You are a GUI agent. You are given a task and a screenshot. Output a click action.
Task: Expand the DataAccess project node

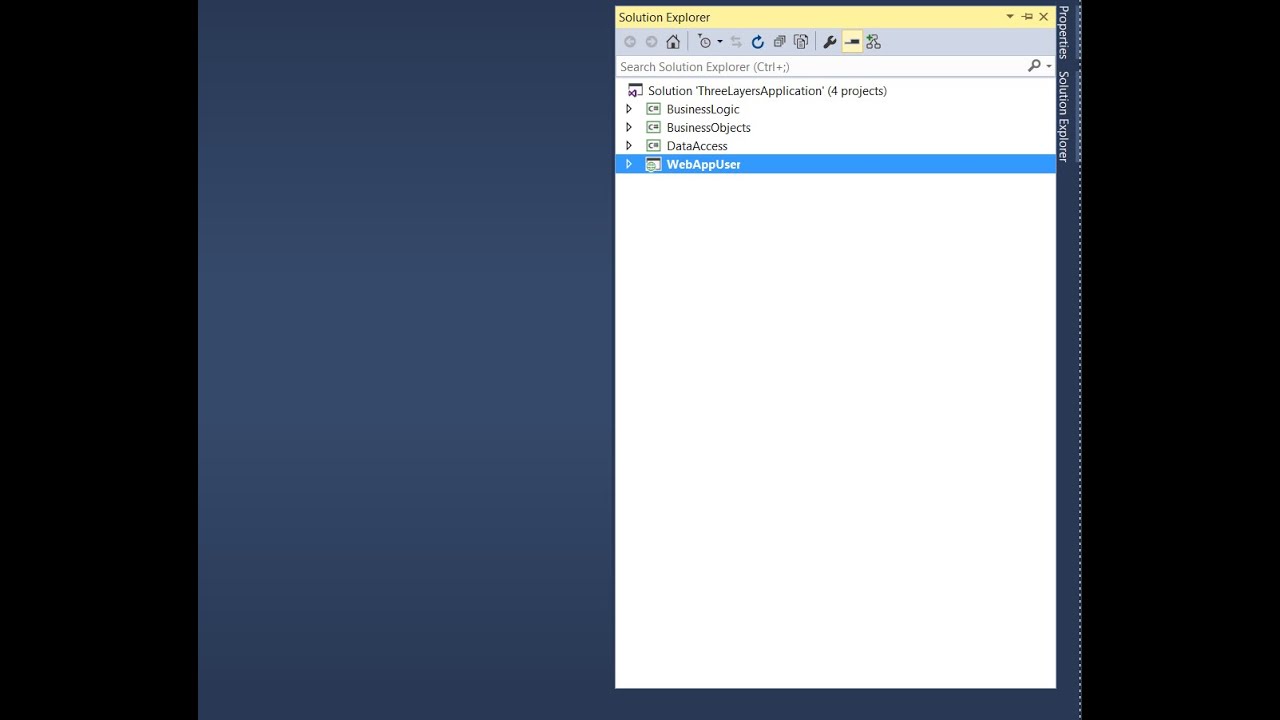pyautogui.click(x=629, y=146)
